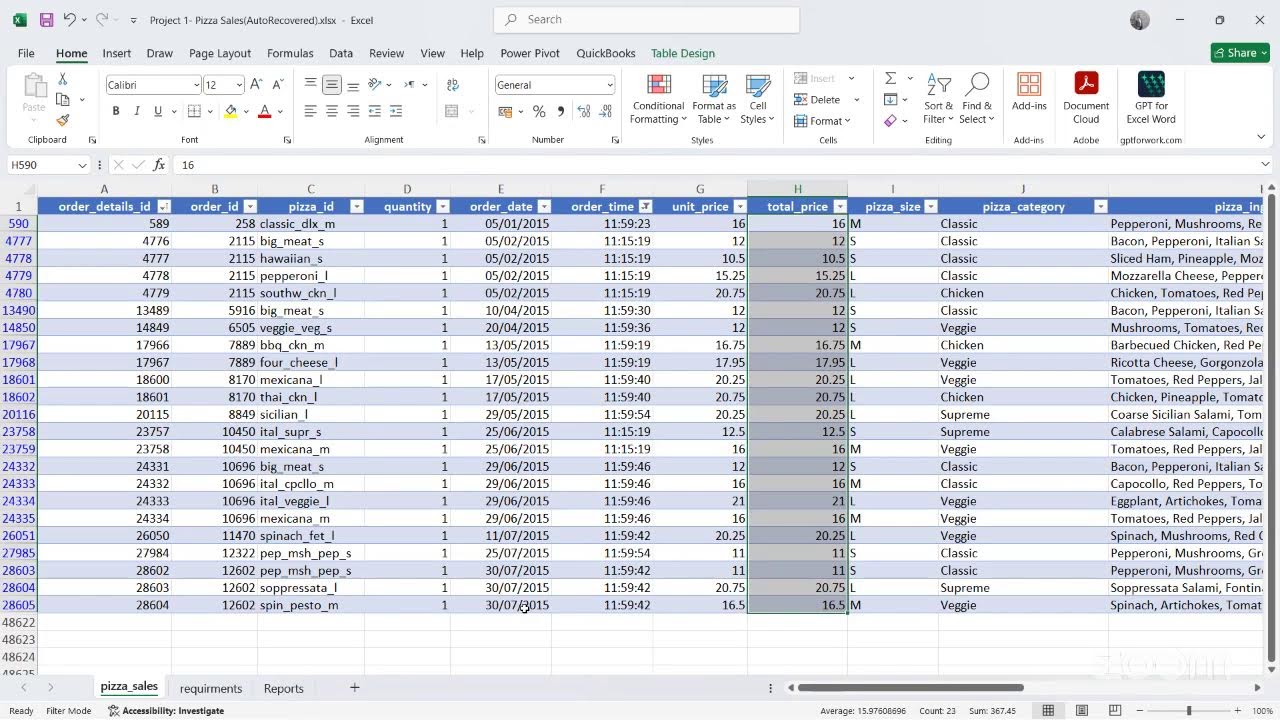Collapse the ribbon with the chevron

(1261, 137)
